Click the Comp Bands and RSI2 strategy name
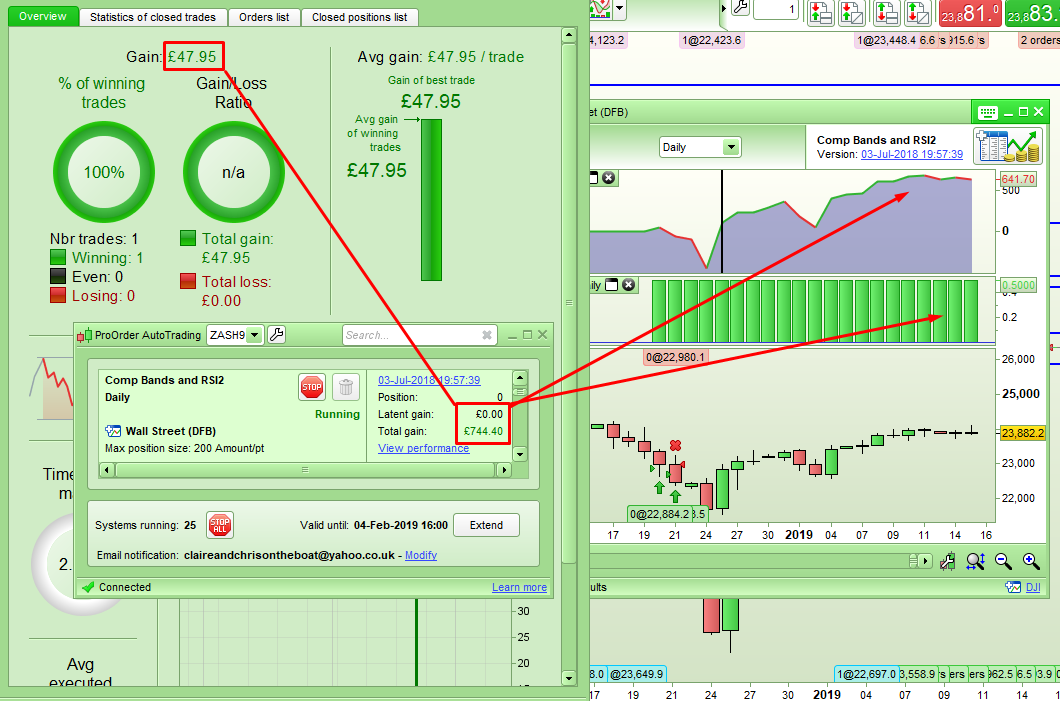This screenshot has height=701, width=1060. point(164,380)
